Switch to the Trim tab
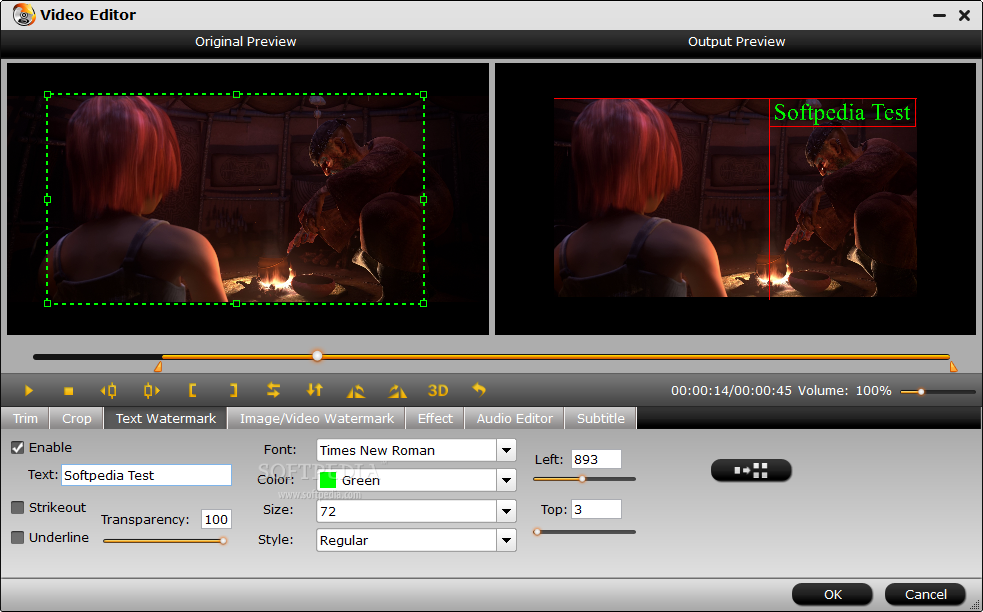 (25, 418)
